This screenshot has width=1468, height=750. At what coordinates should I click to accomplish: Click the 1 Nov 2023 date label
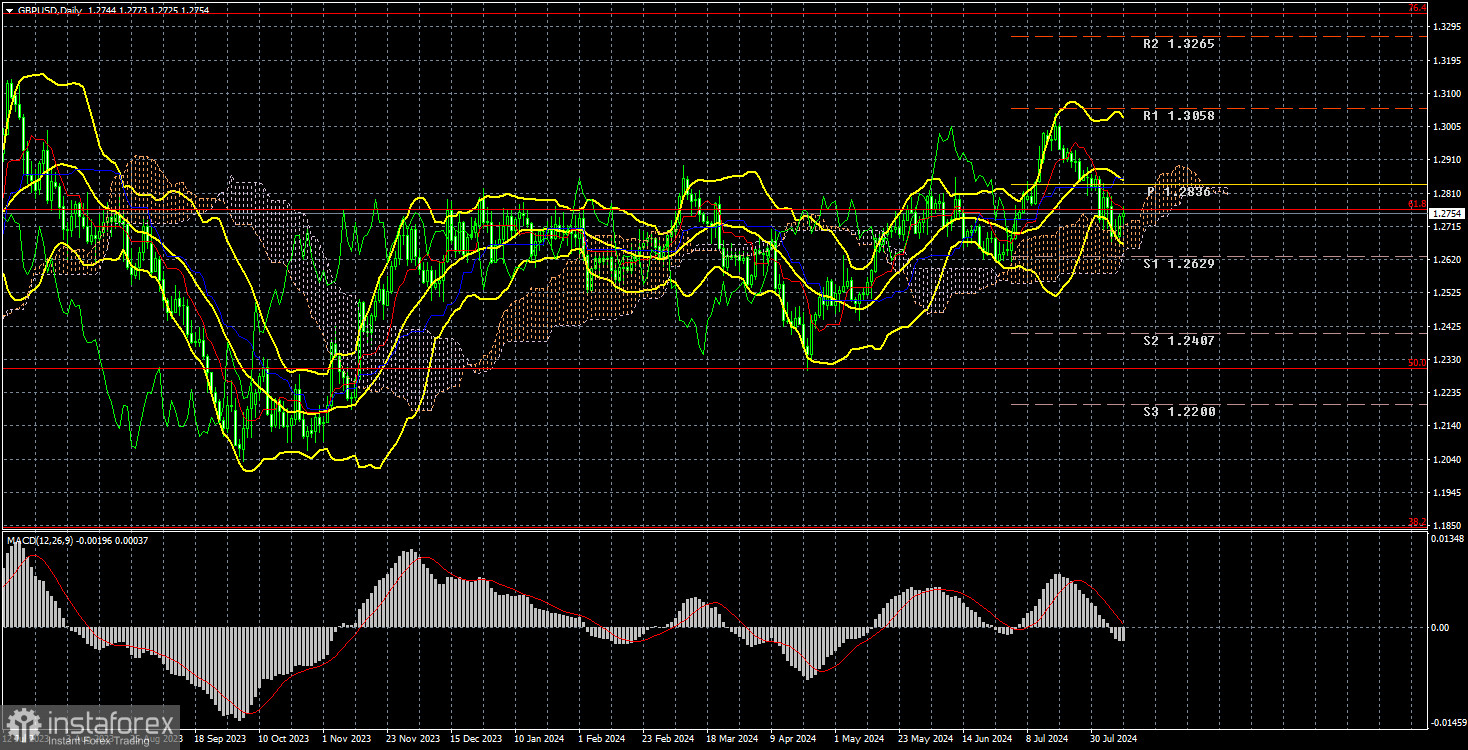pos(346,740)
